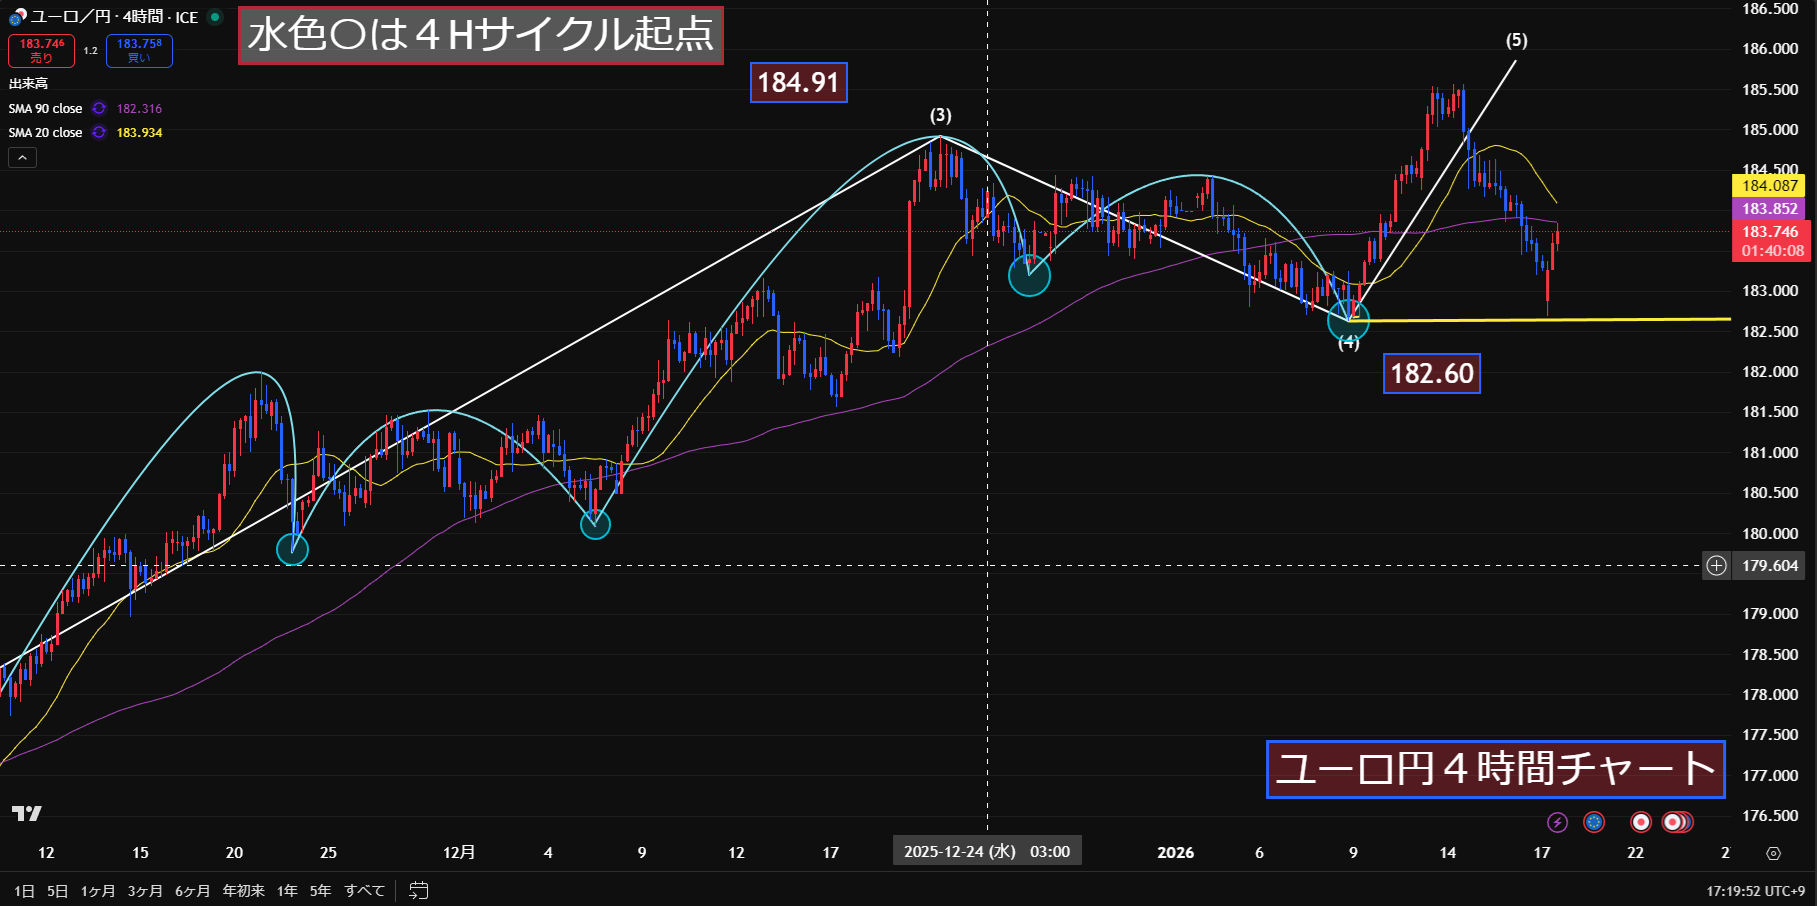Open the go-to-date calendar icon
Viewport: 1817px width, 906px height.
419,890
